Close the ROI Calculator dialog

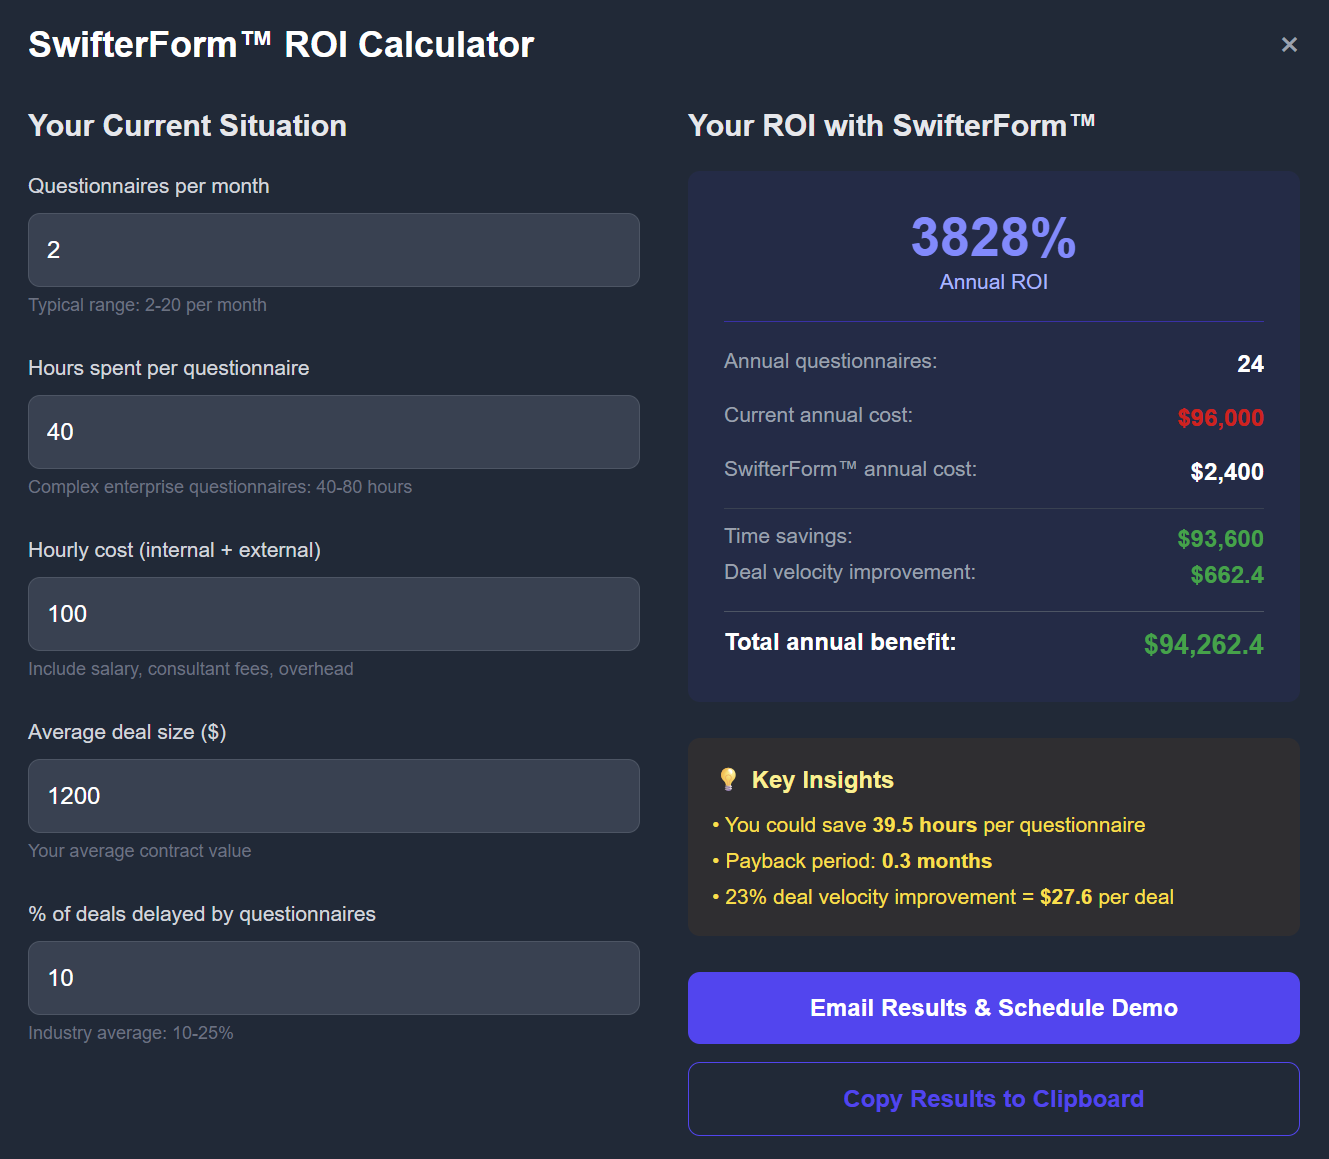click(1289, 45)
